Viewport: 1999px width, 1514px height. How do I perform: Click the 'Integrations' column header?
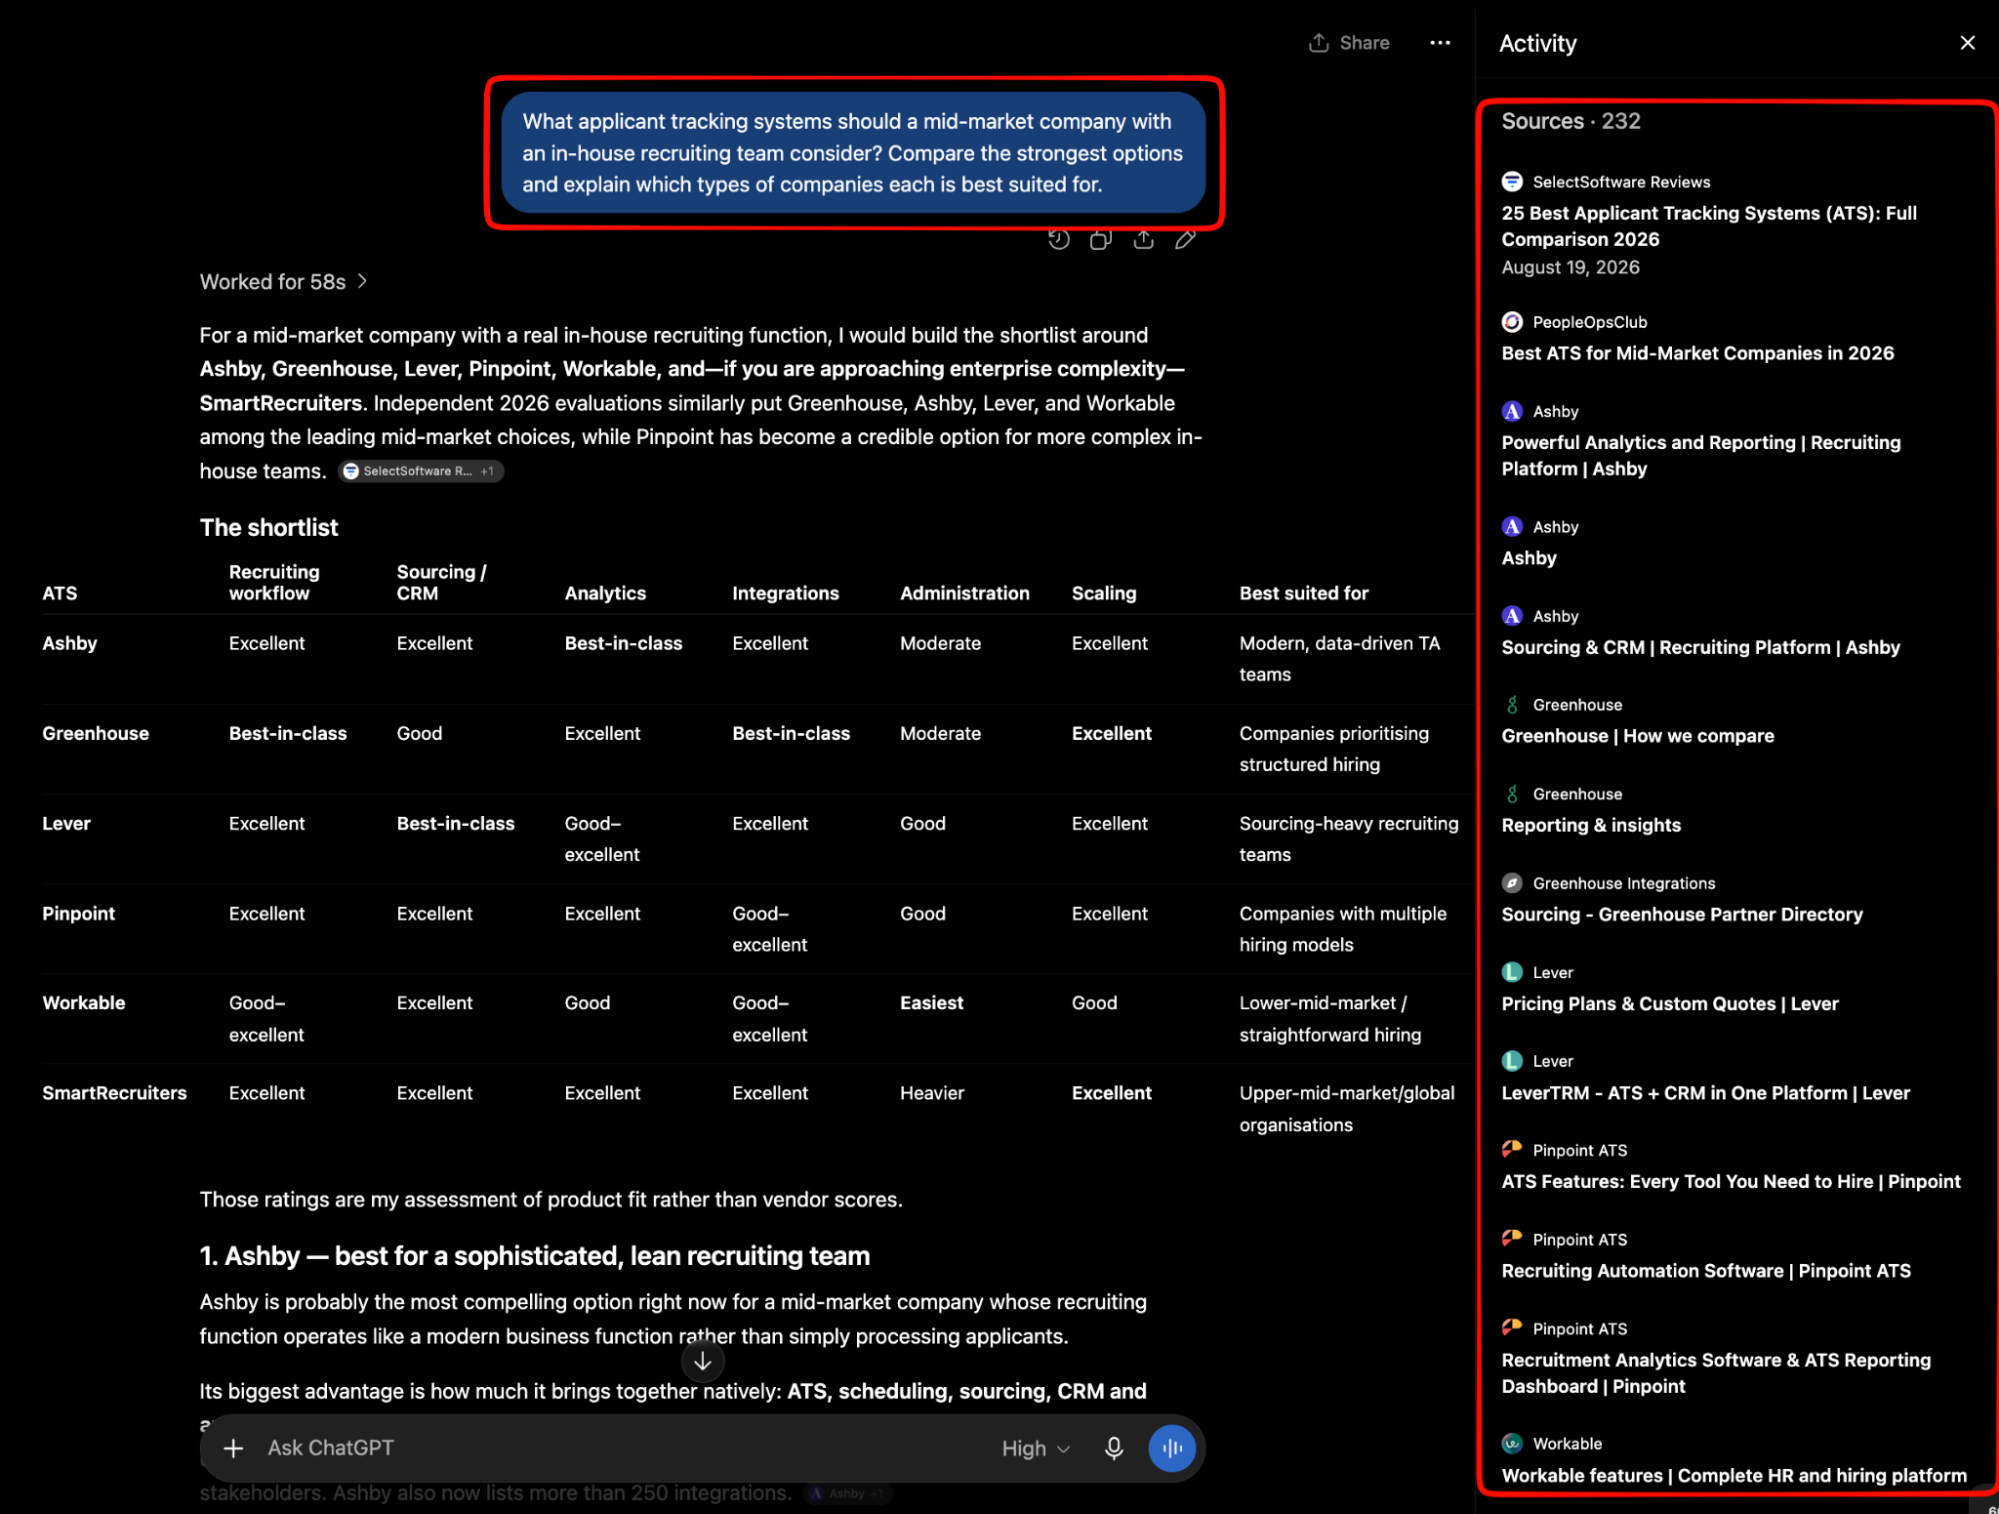click(785, 593)
